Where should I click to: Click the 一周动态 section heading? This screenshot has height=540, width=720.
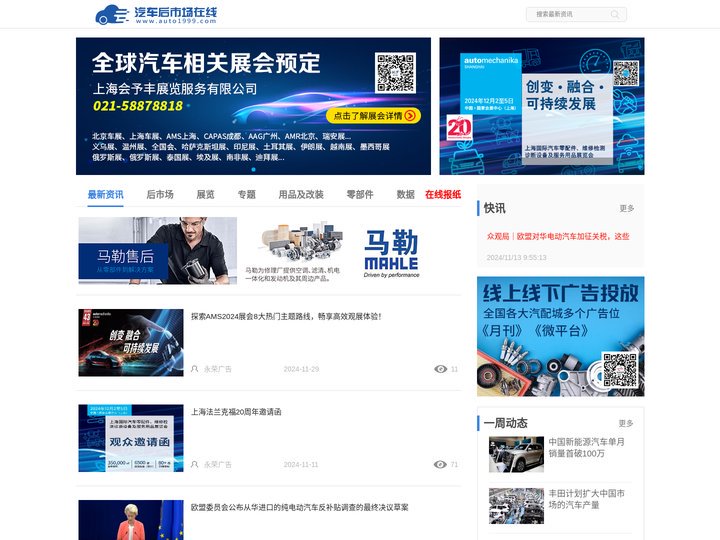pyautogui.click(x=506, y=423)
